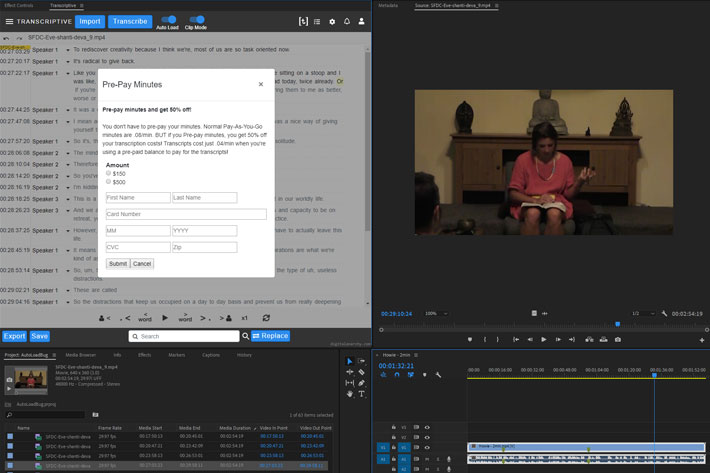Open timeline wrench display settings
Screen dimensions: 710x473
tap(438, 375)
